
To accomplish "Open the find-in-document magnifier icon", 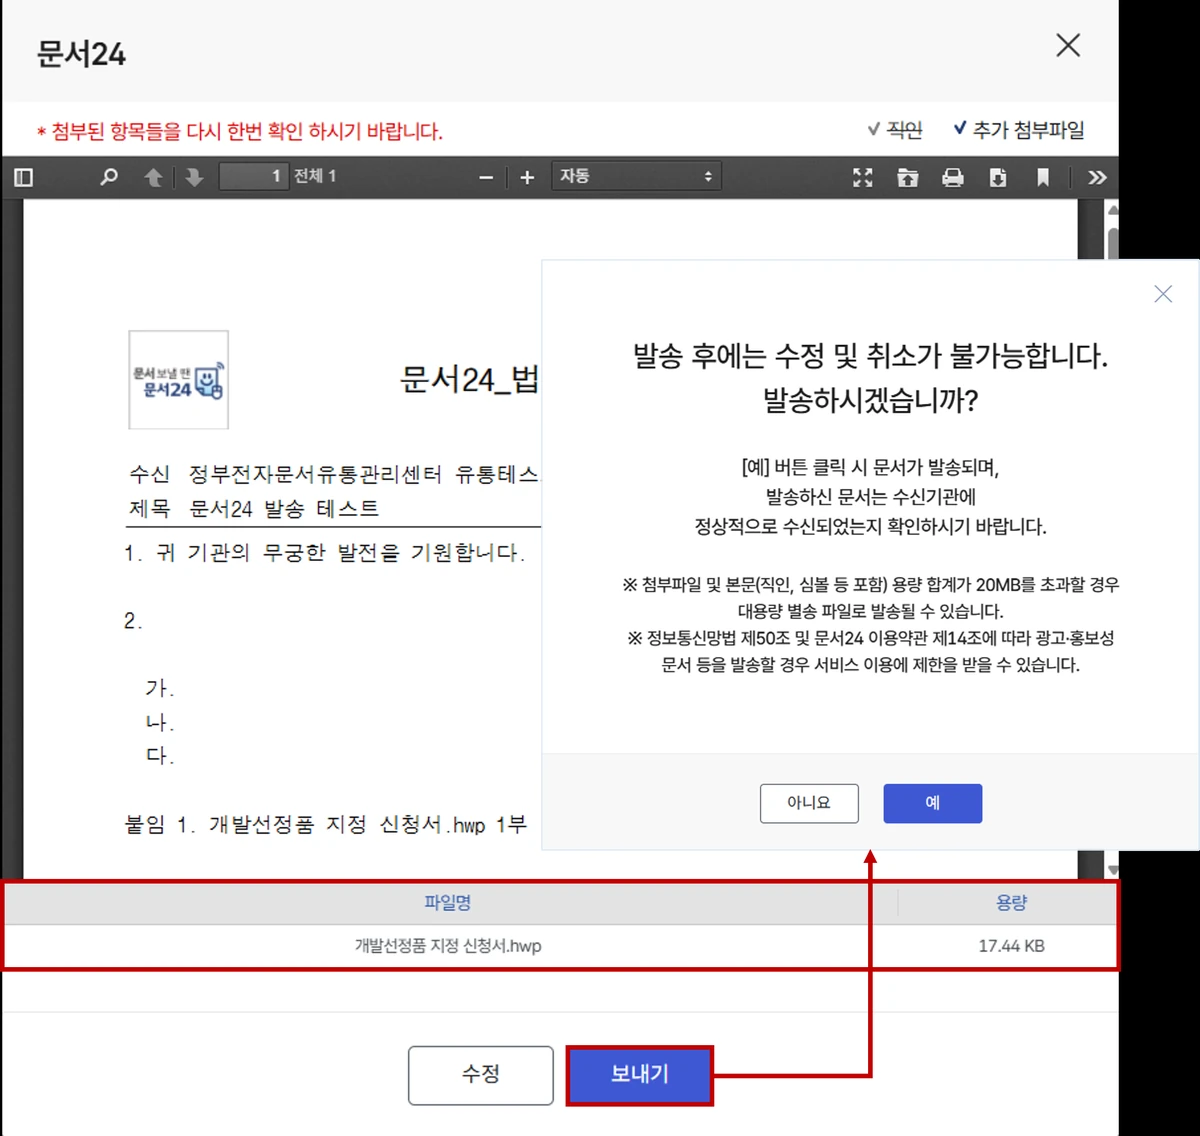I will (109, 177).
